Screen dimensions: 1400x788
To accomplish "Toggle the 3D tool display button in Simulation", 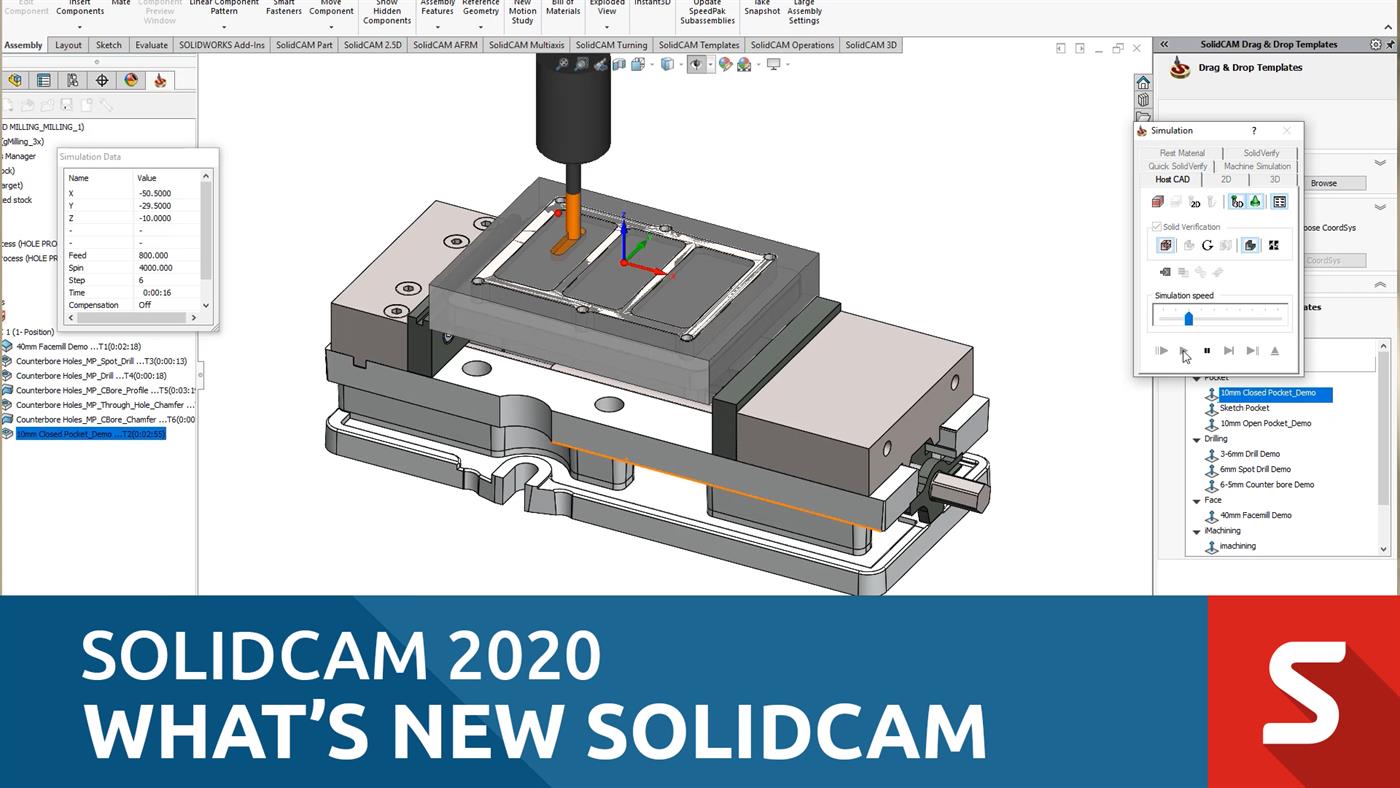I will click(x=1234, y=201).
